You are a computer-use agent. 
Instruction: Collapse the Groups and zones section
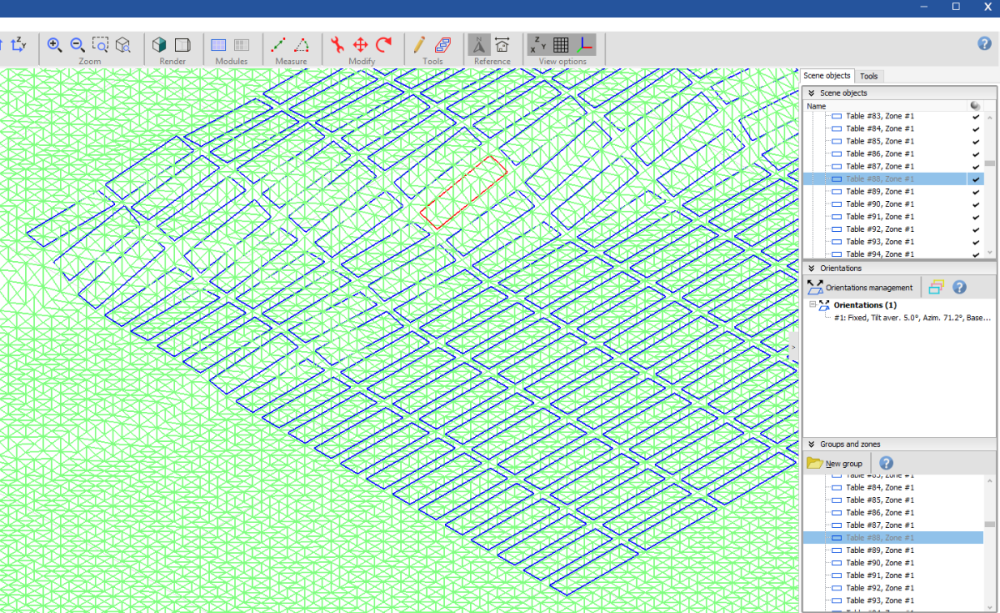click(811, 444)
